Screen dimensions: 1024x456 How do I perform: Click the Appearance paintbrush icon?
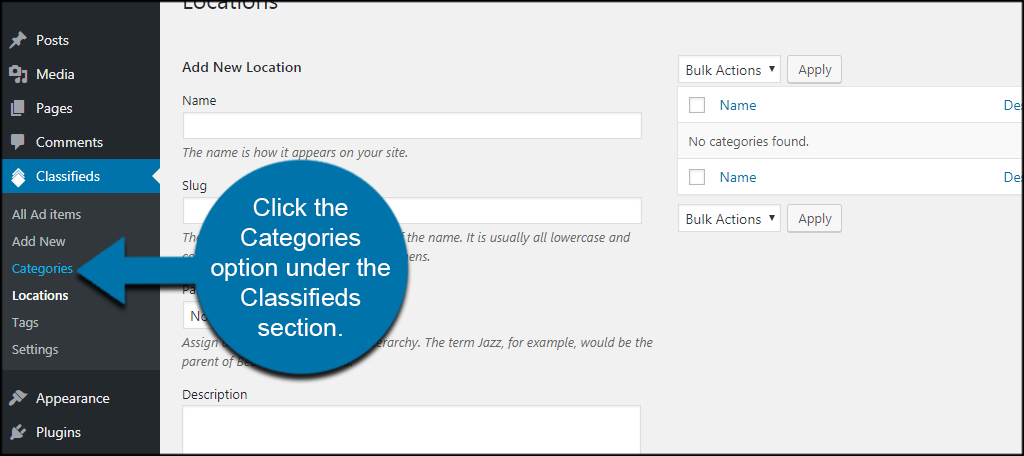click(x=18, y=399)
